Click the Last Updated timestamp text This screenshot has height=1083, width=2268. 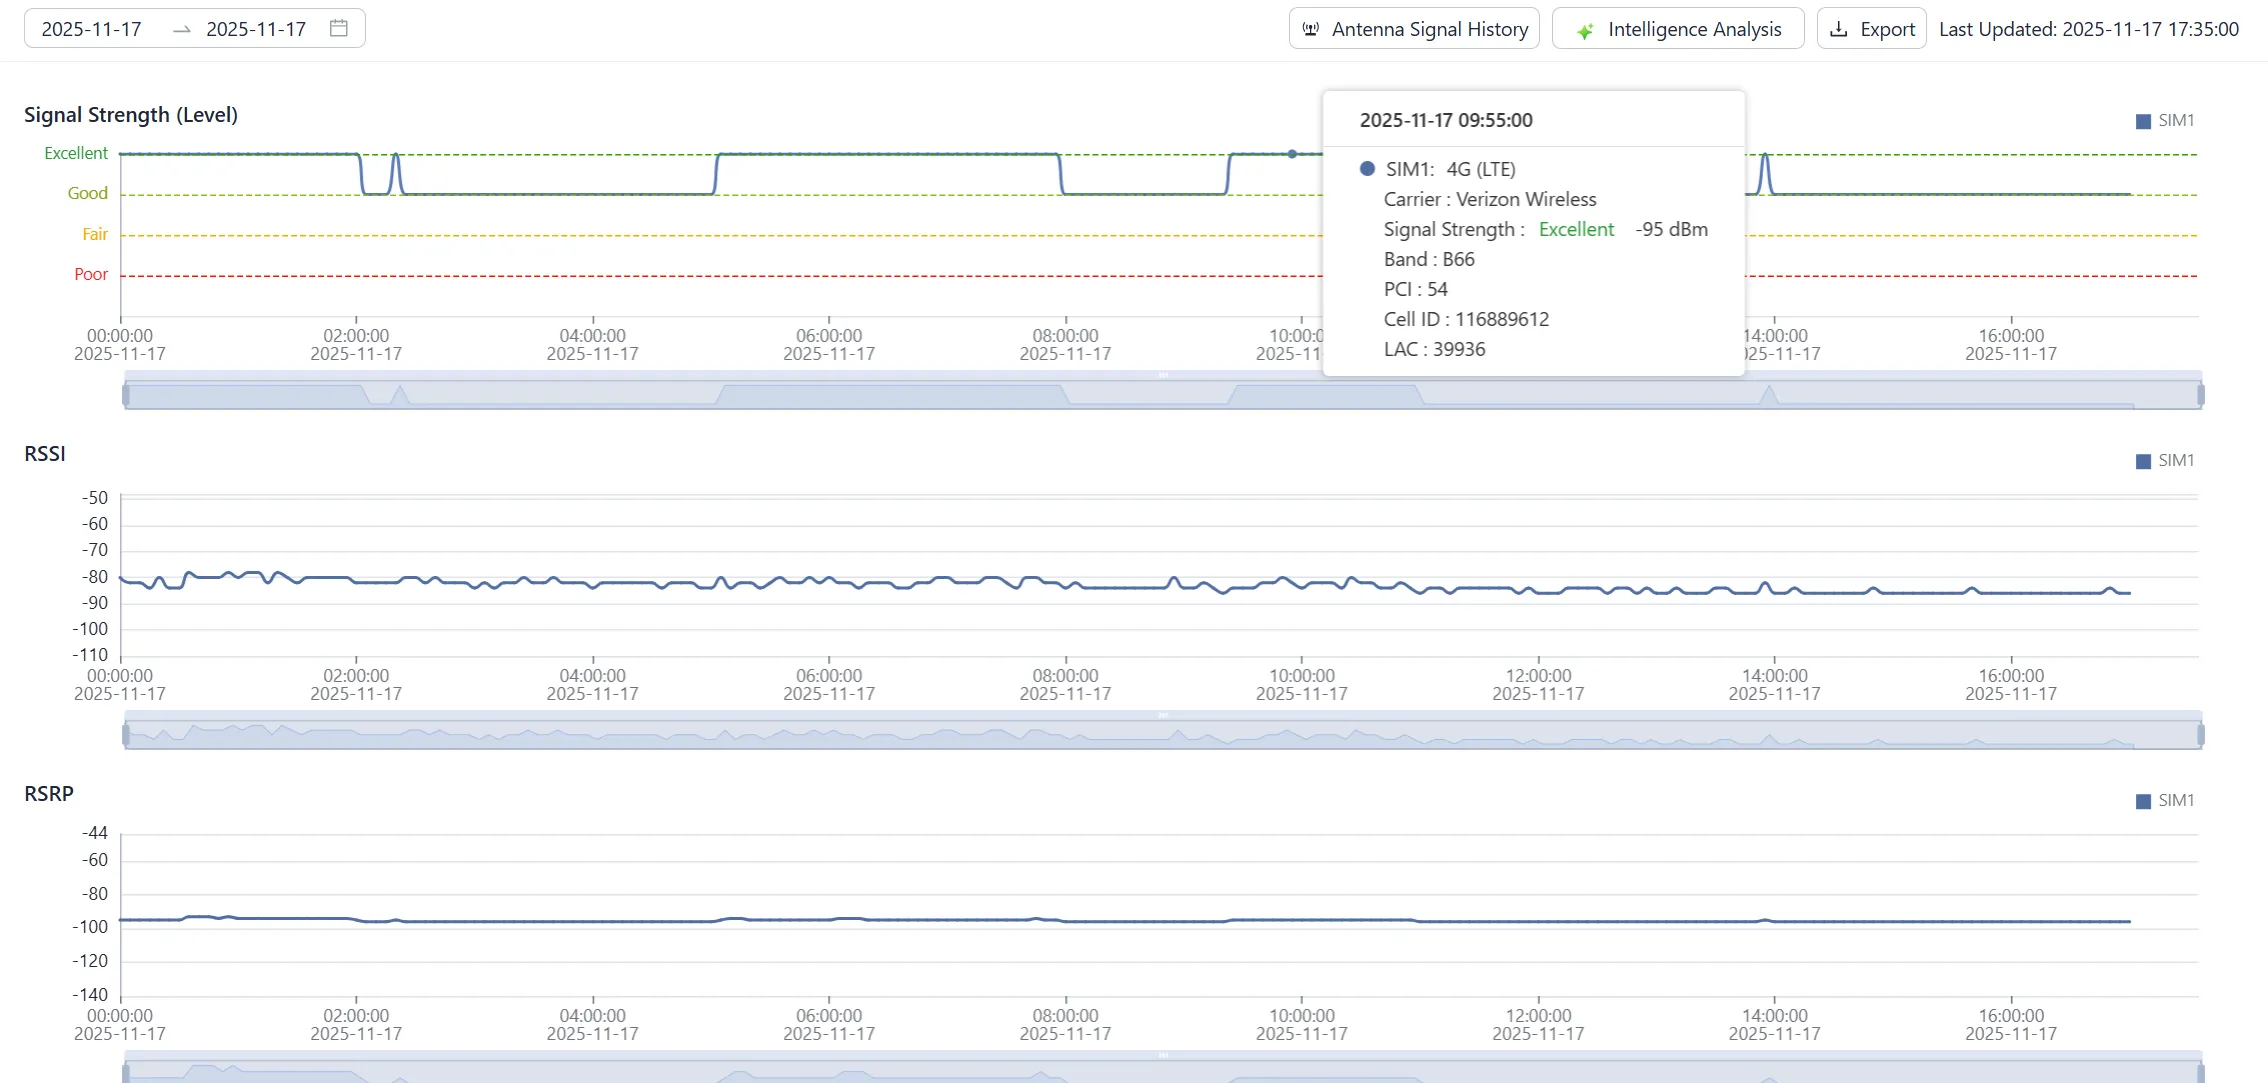point(2089,29)
